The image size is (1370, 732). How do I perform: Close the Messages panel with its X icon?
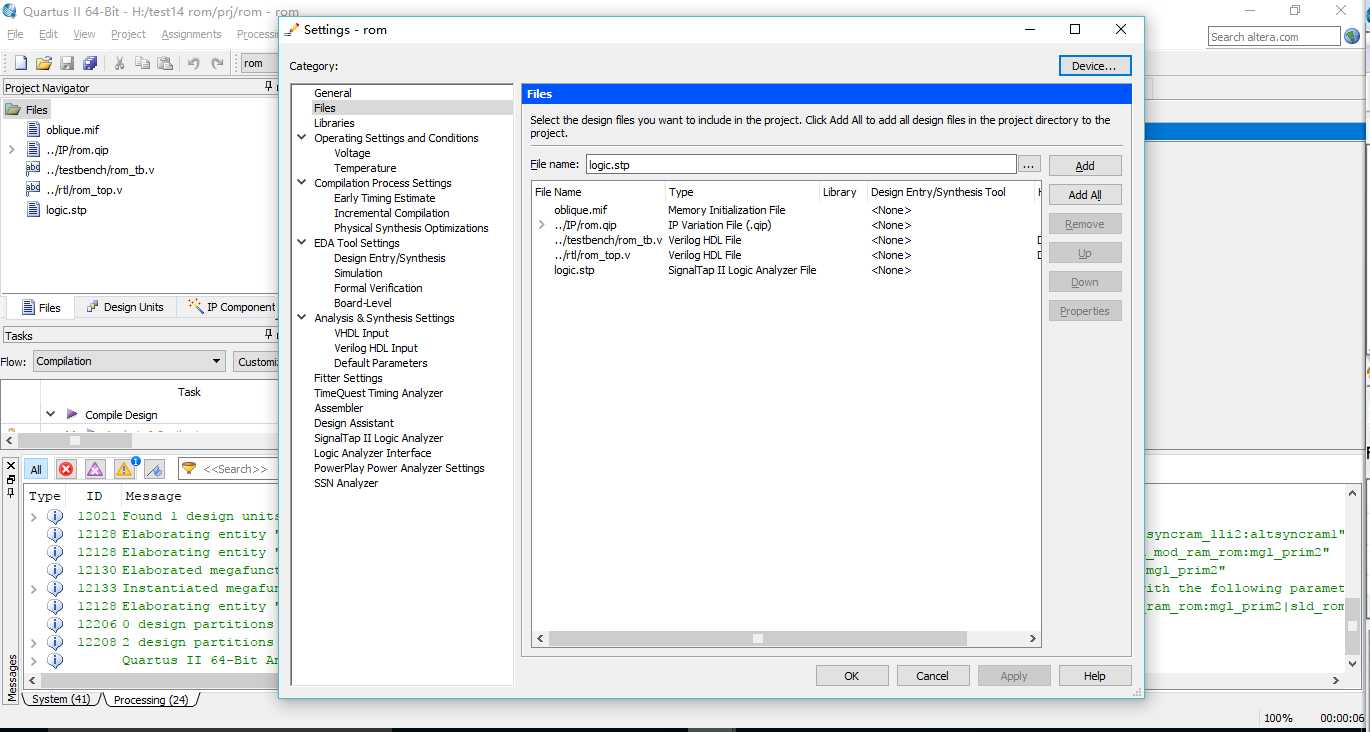click(11, 465)
